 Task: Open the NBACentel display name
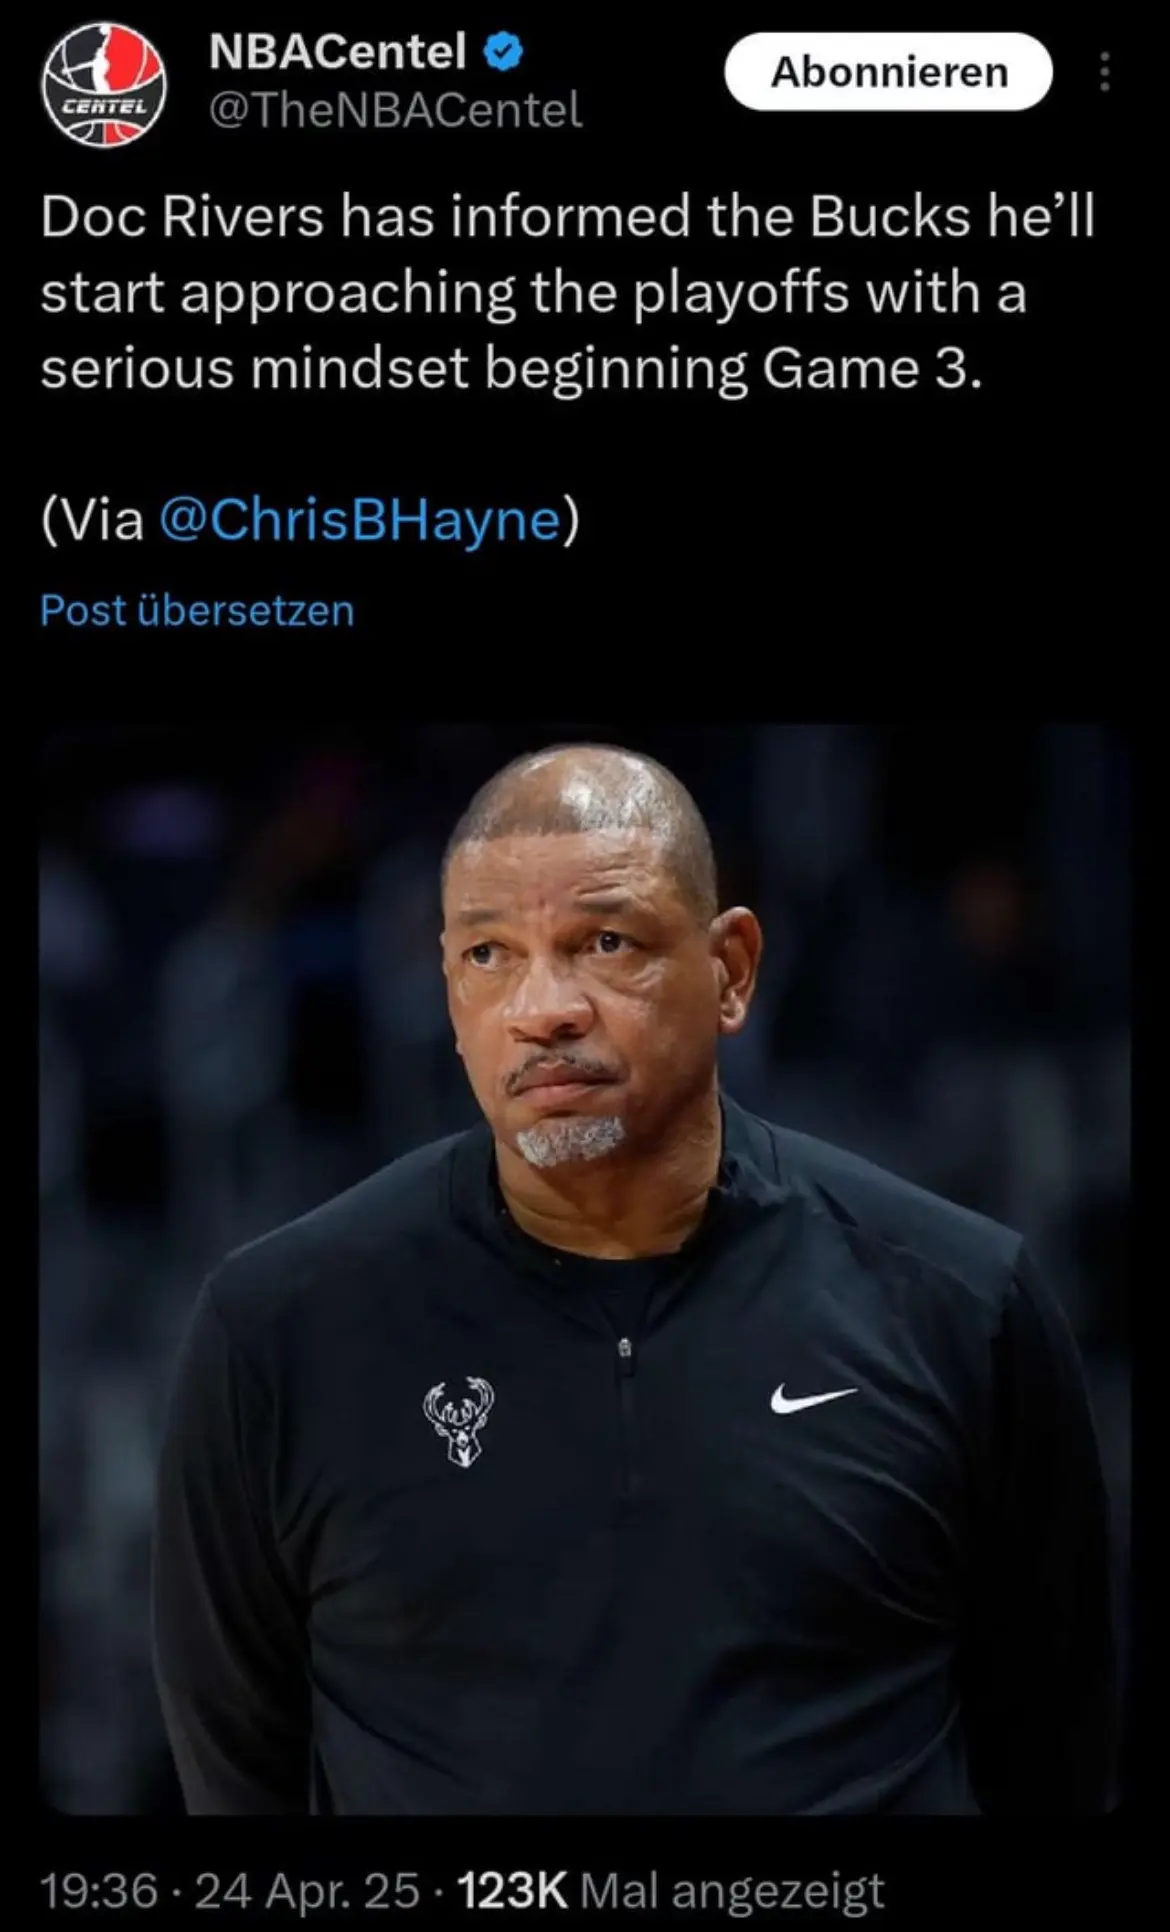[x=338, y=52]
